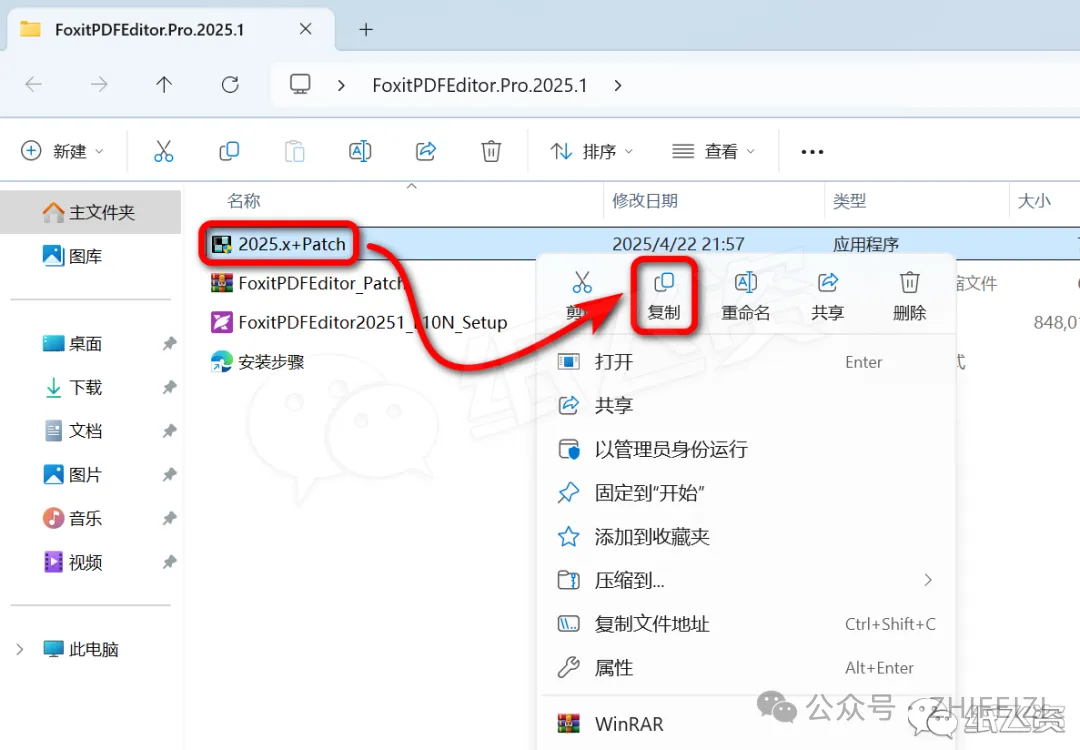This screenshot has height=750, width=1080.
Task: Click the Delete trash icon in toolbar
Action: (x=491, y=151)
